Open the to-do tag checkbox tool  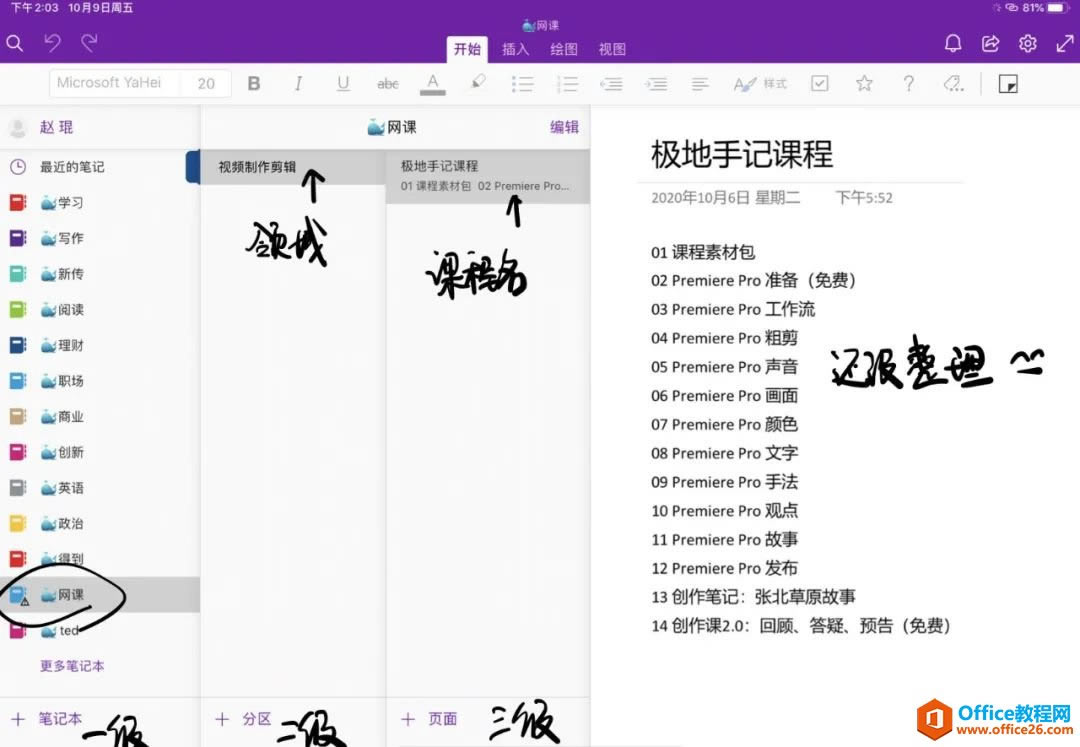(820, 84)
